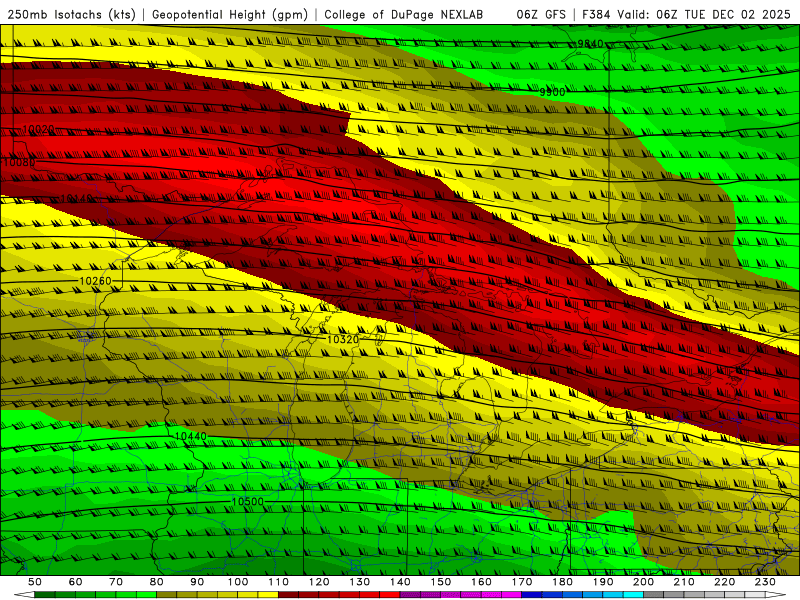This screenshot has width=800, height=600.
Task: Click the 10020 height contour label
Action: pos(39,130)
